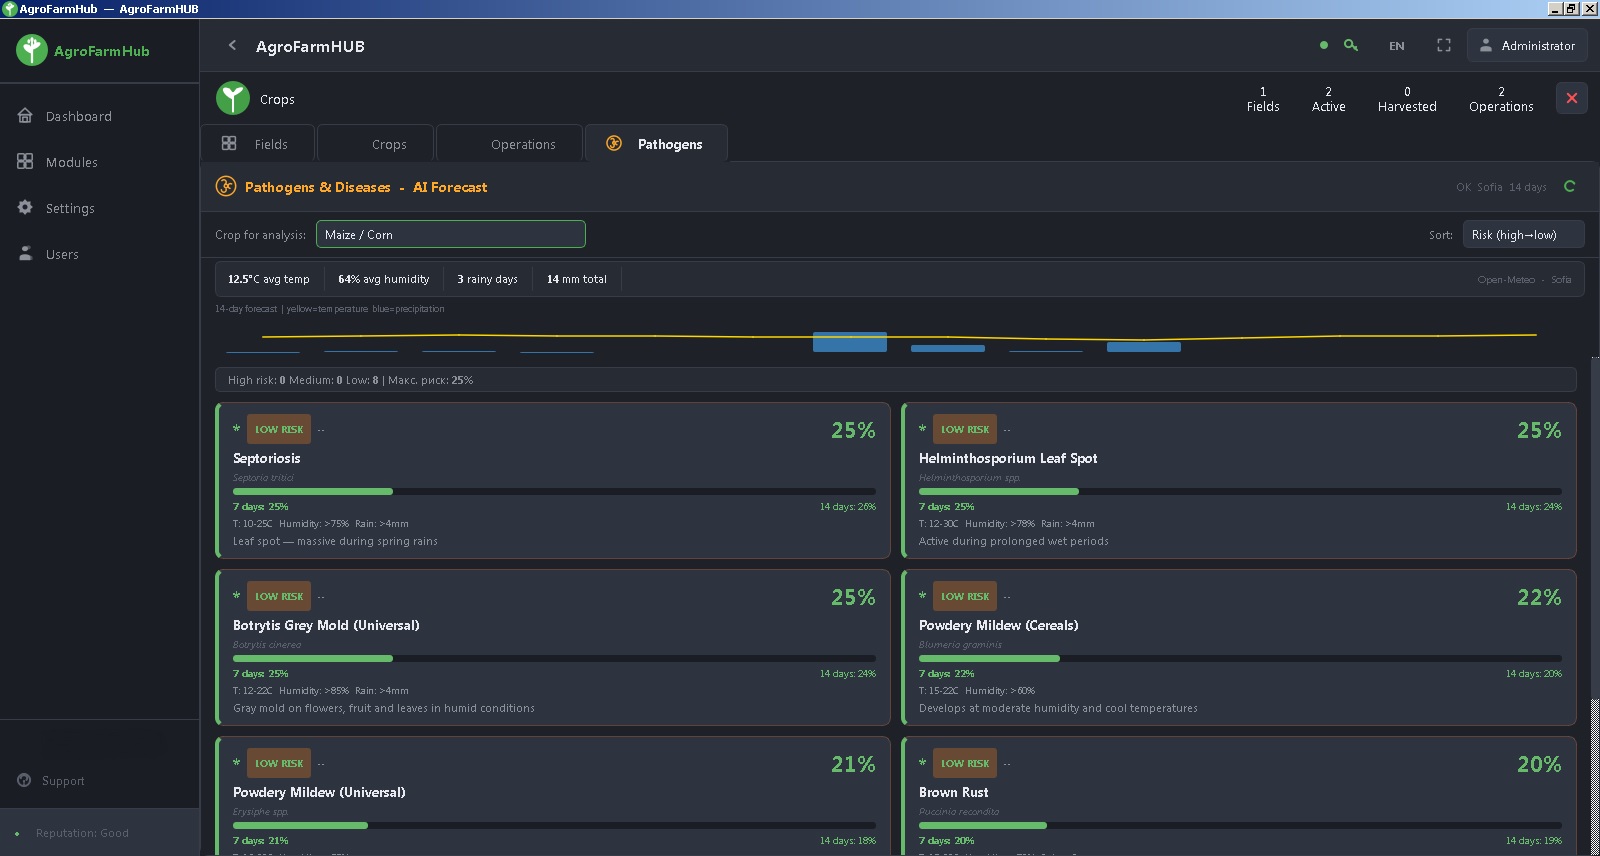Switch to the Operations tab
Viewport: 1600px width, 856px height.
(x=510, y=144)
